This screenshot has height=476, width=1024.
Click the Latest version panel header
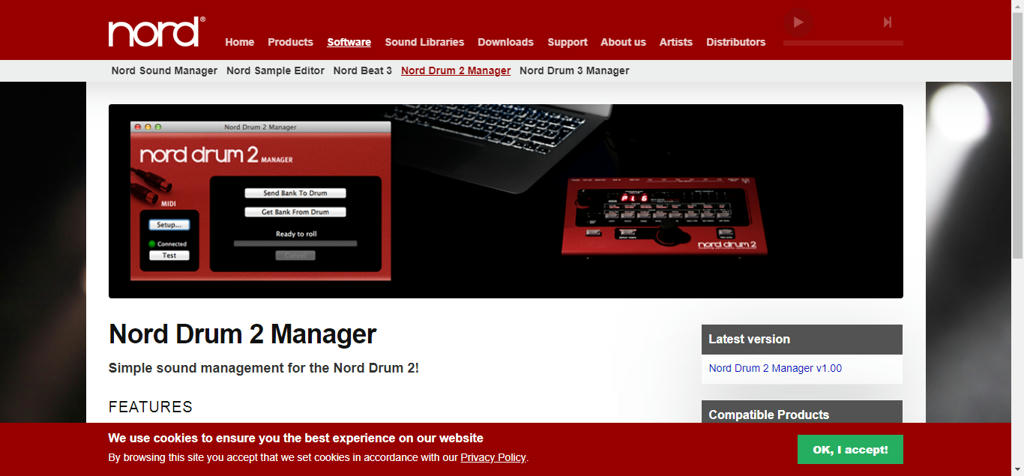coord(802,339)
